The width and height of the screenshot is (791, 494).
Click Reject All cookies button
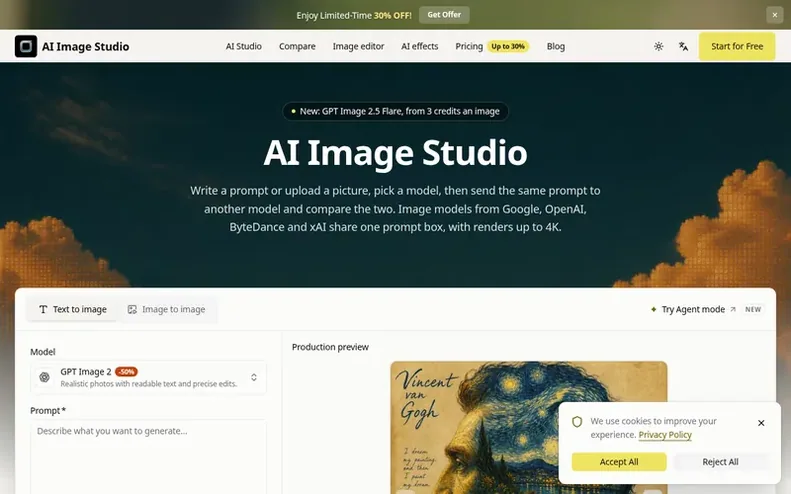(720, 462)
